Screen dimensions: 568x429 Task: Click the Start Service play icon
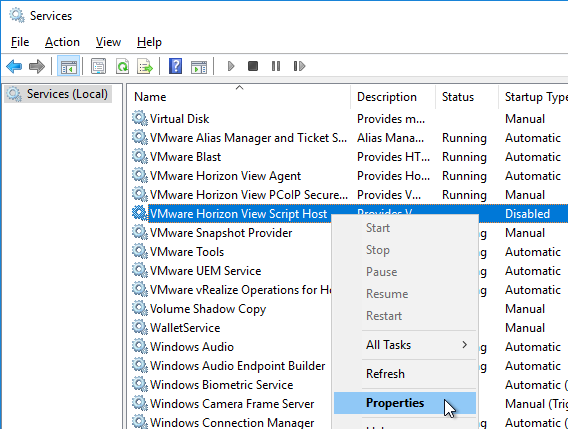point(231,66)
